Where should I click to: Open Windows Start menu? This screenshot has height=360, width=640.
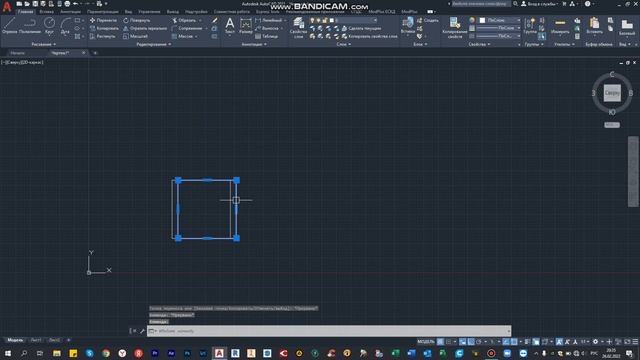click(x=8, y=353)
